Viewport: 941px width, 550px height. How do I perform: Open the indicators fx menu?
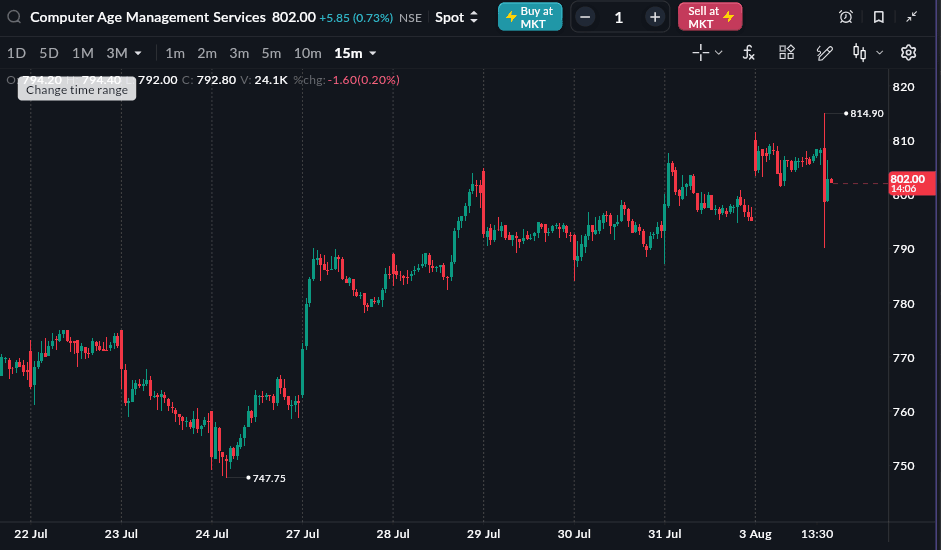click(x=748, y=53)
